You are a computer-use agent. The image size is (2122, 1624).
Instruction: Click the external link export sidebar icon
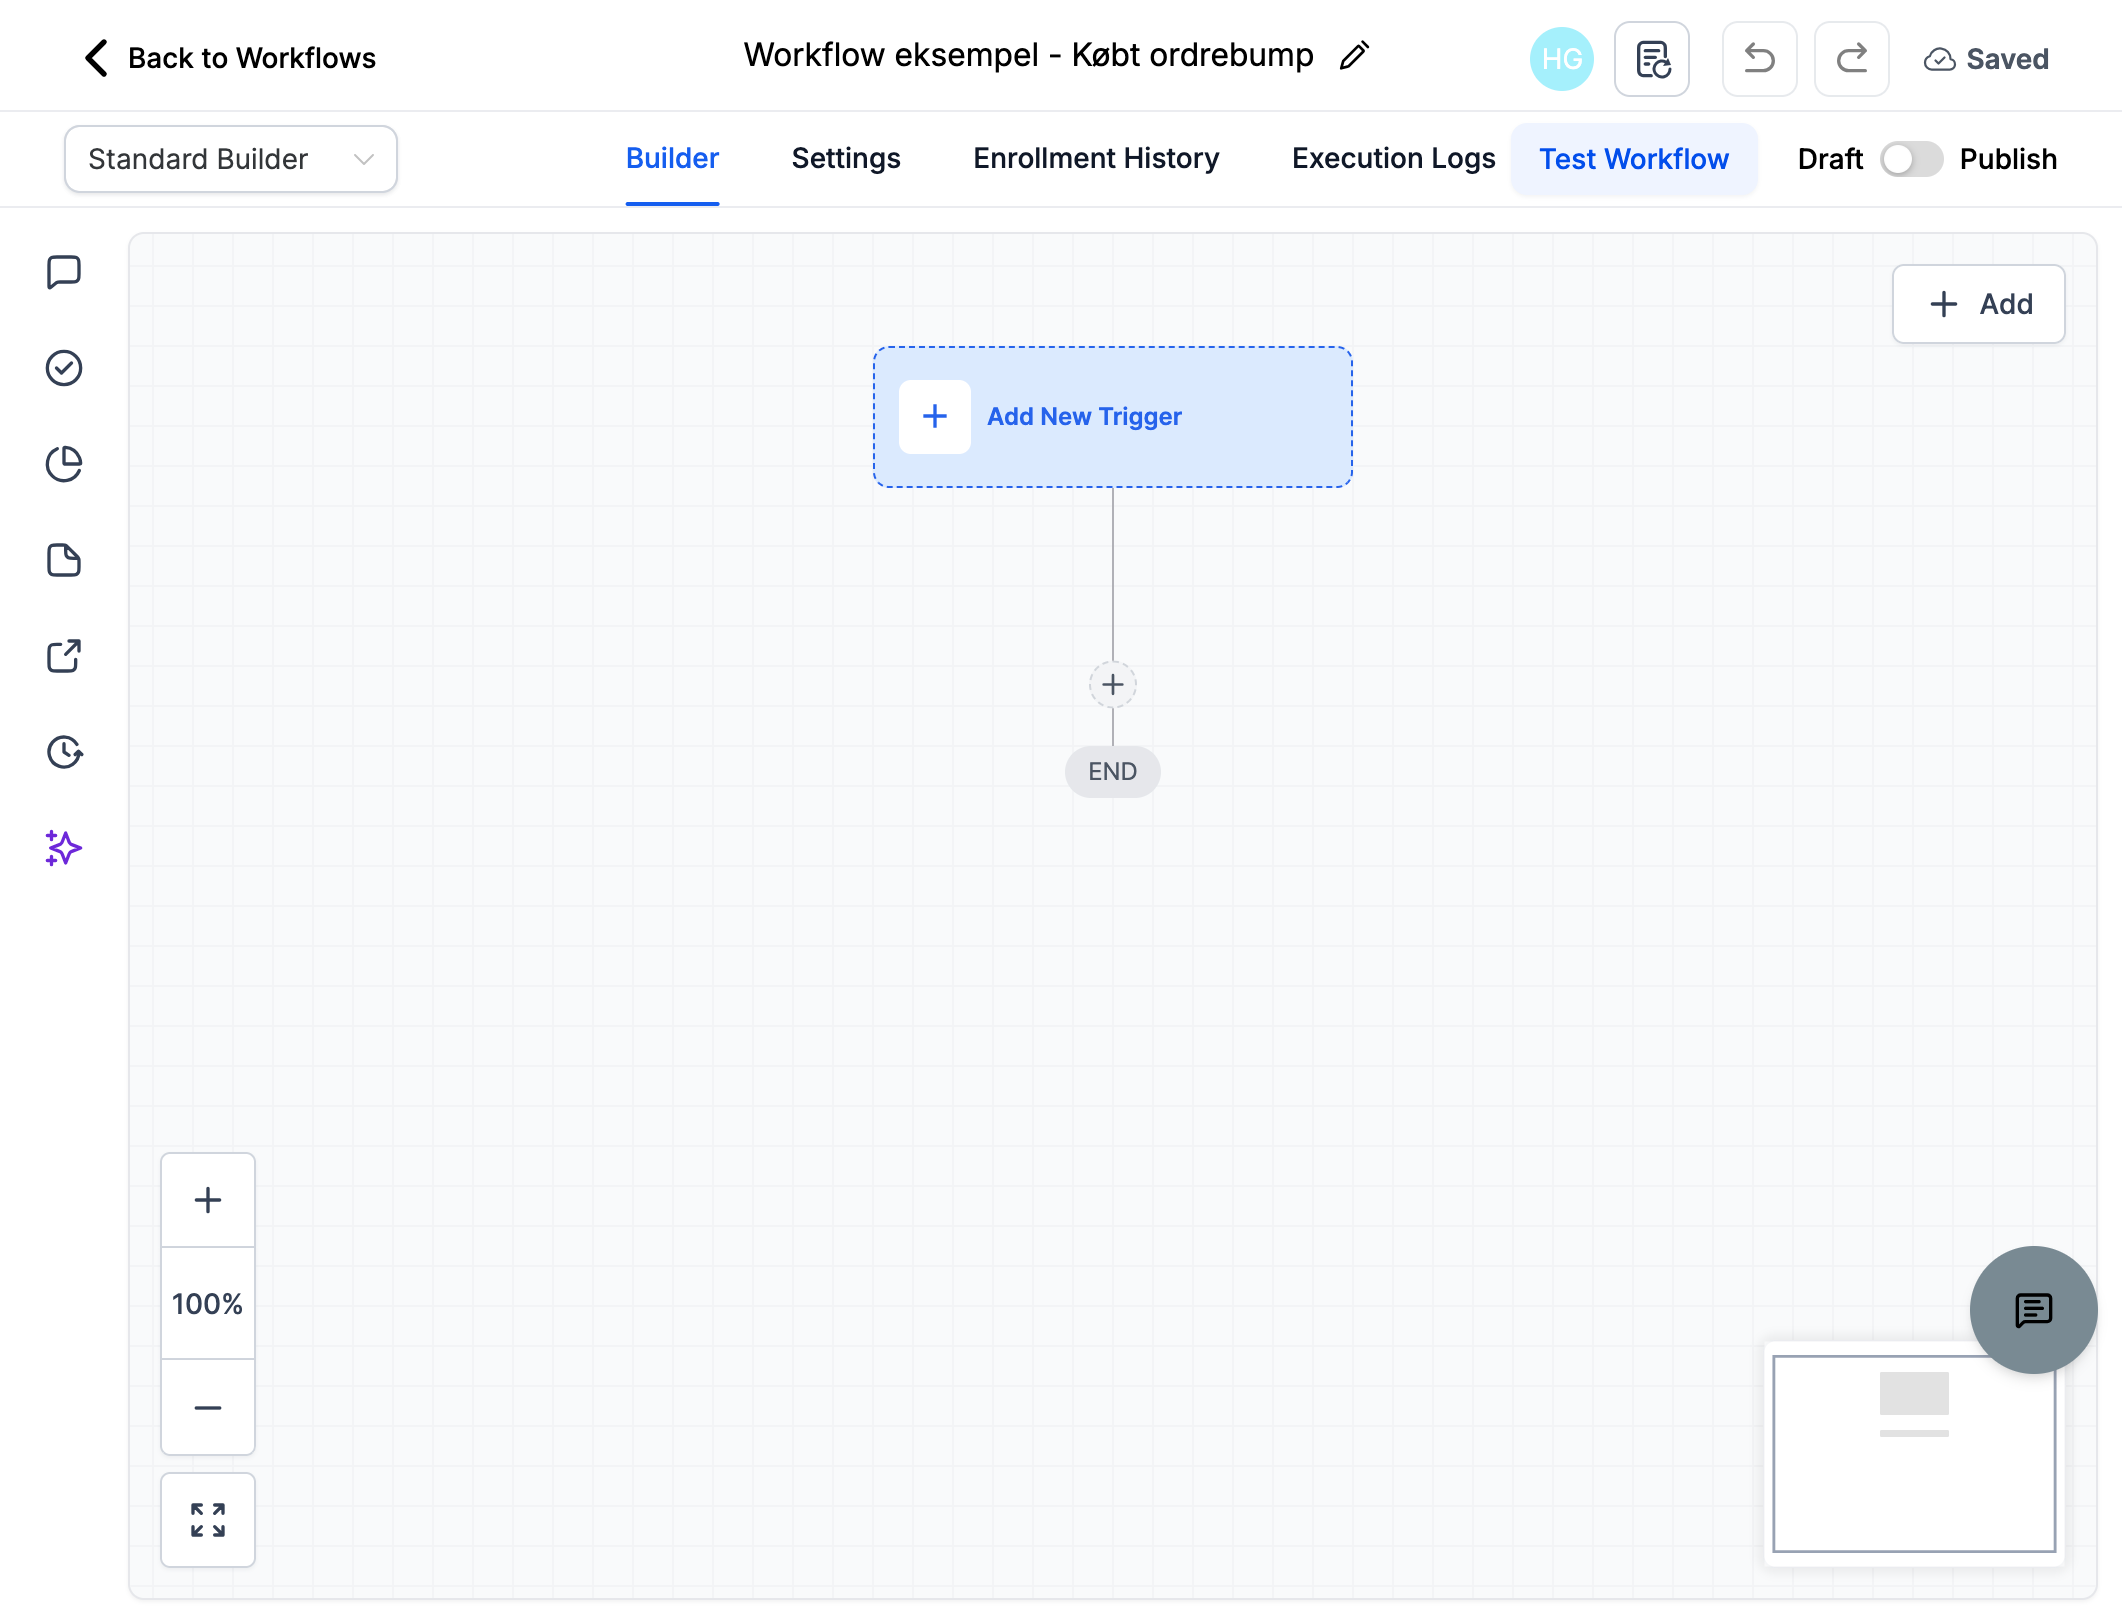[64, 656]
